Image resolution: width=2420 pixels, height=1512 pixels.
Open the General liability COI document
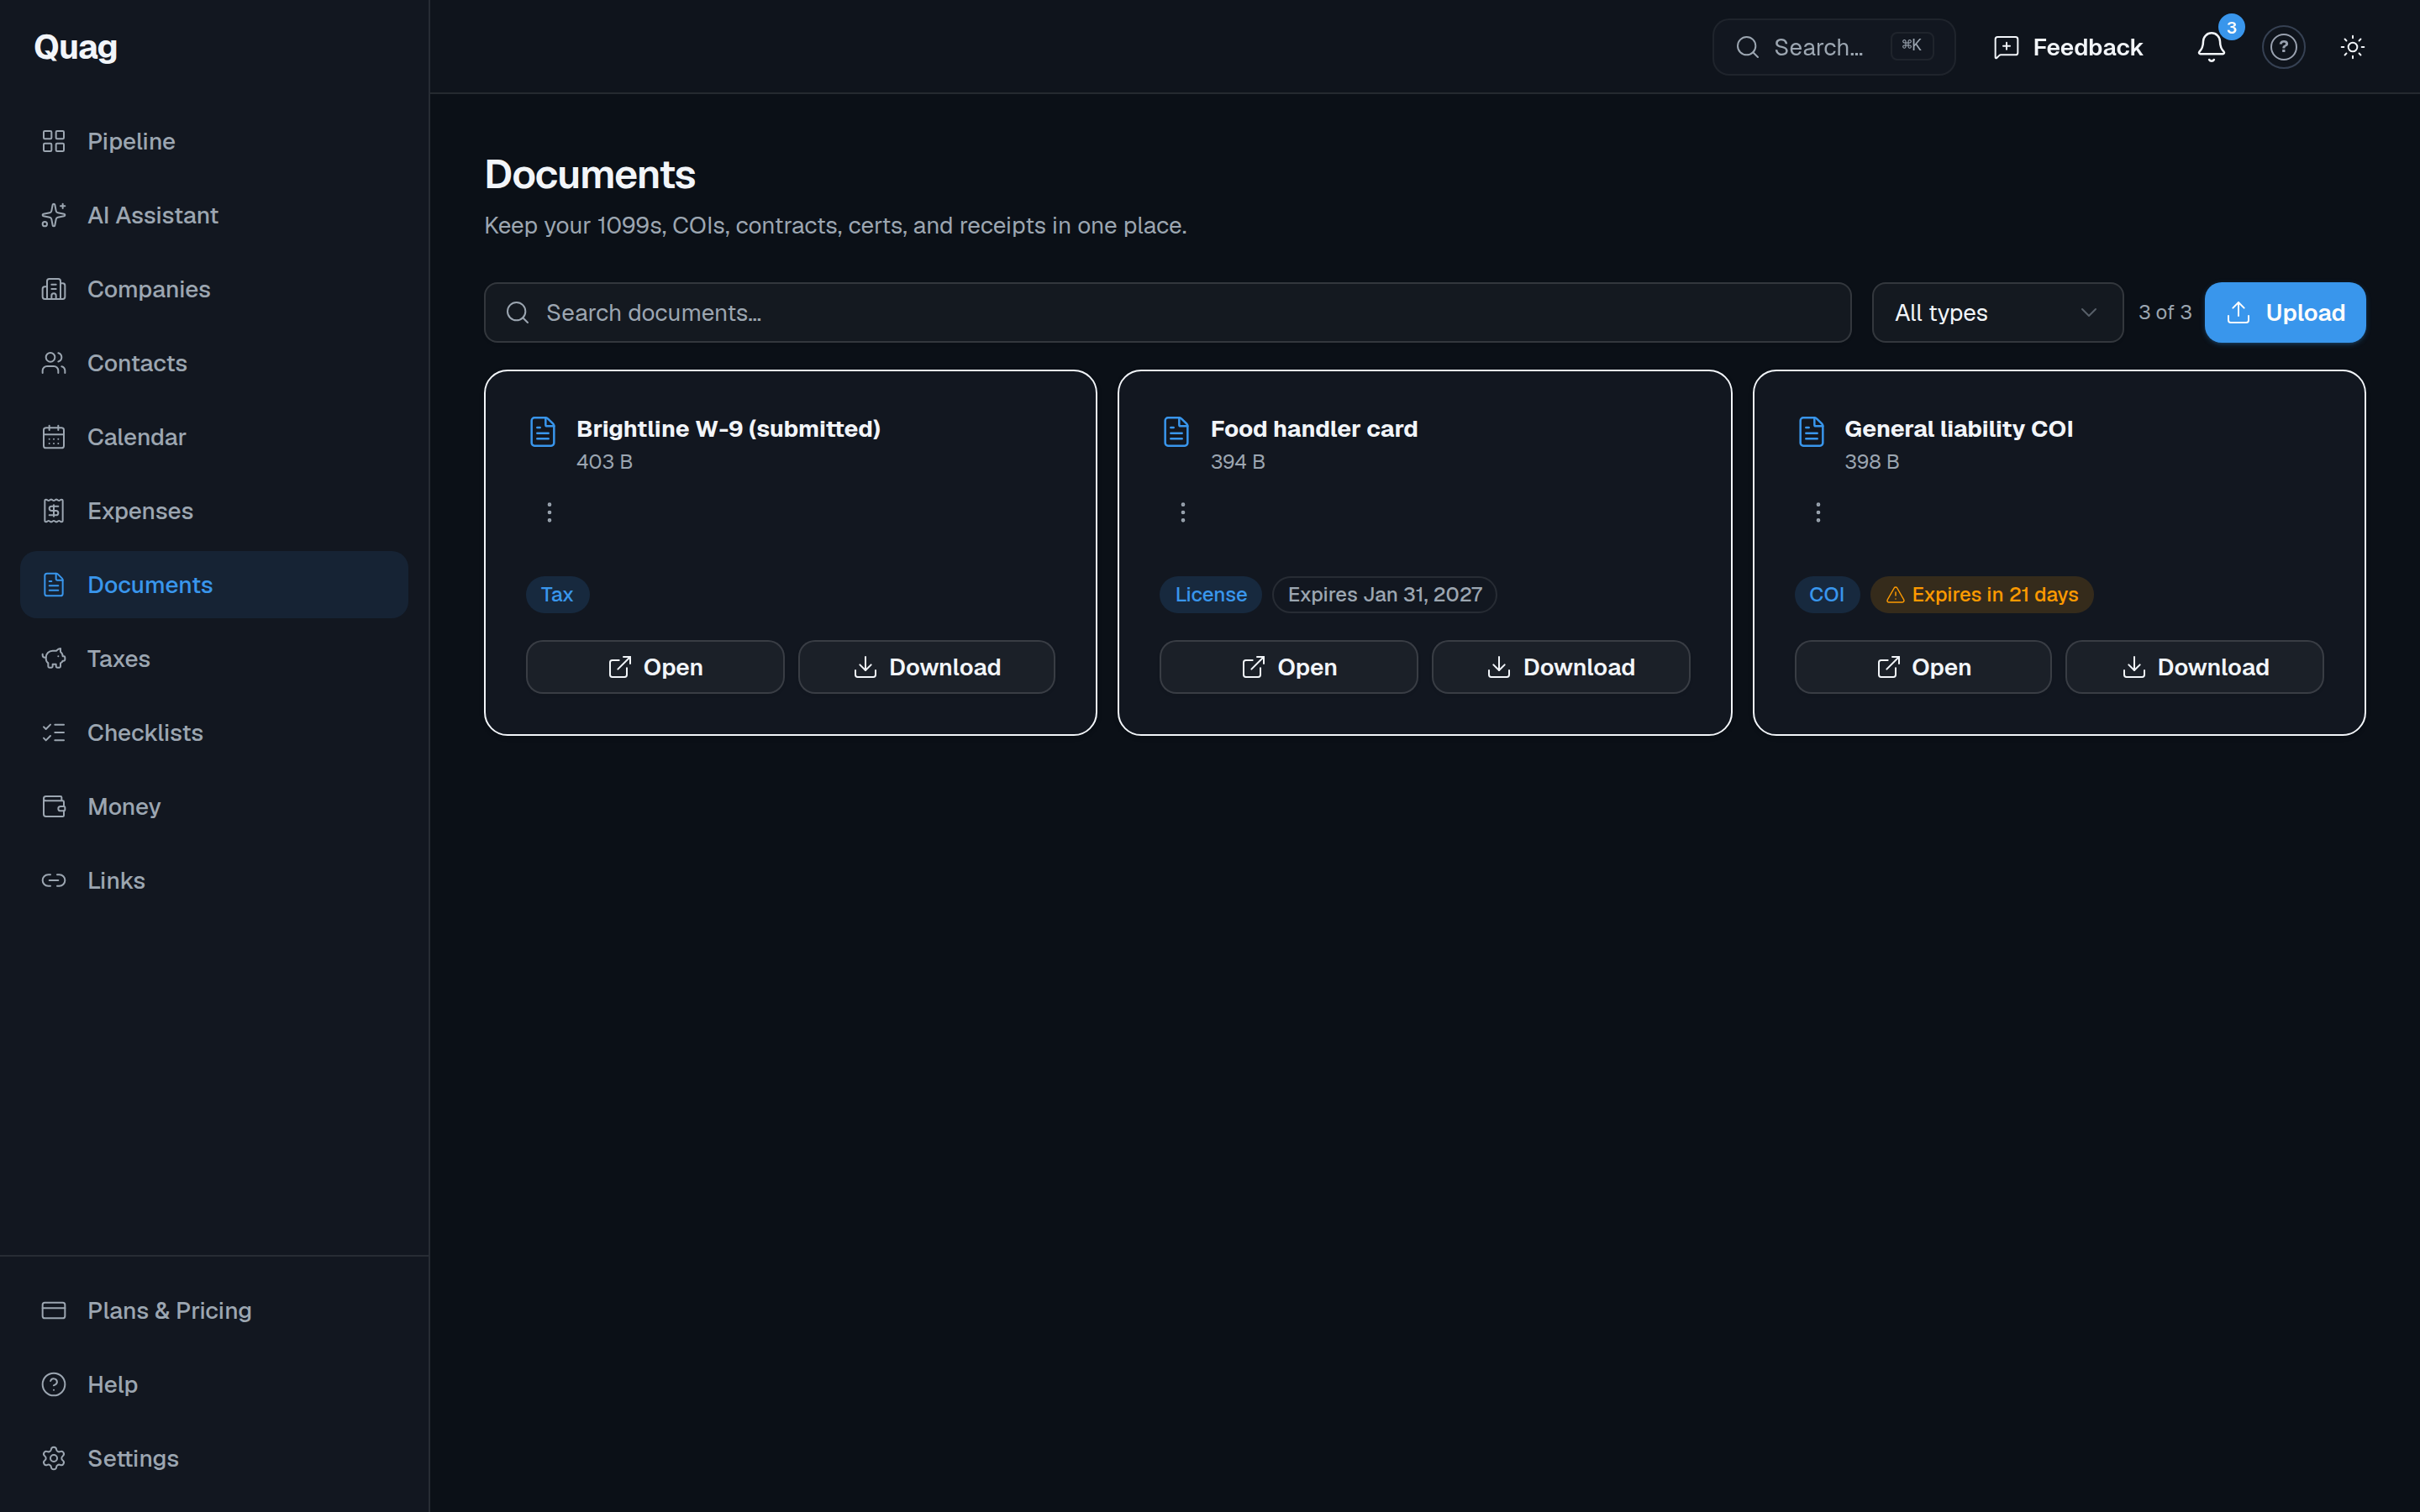(1923, 667)
